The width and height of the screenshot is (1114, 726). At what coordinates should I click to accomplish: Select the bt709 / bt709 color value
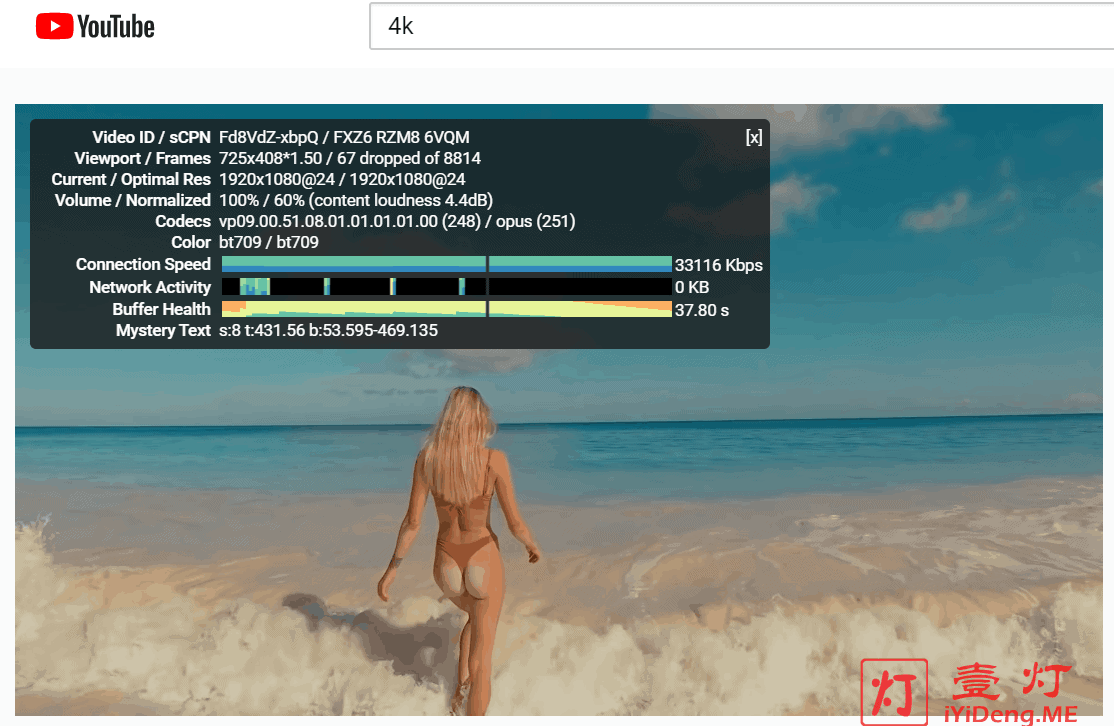coord(269,242)
